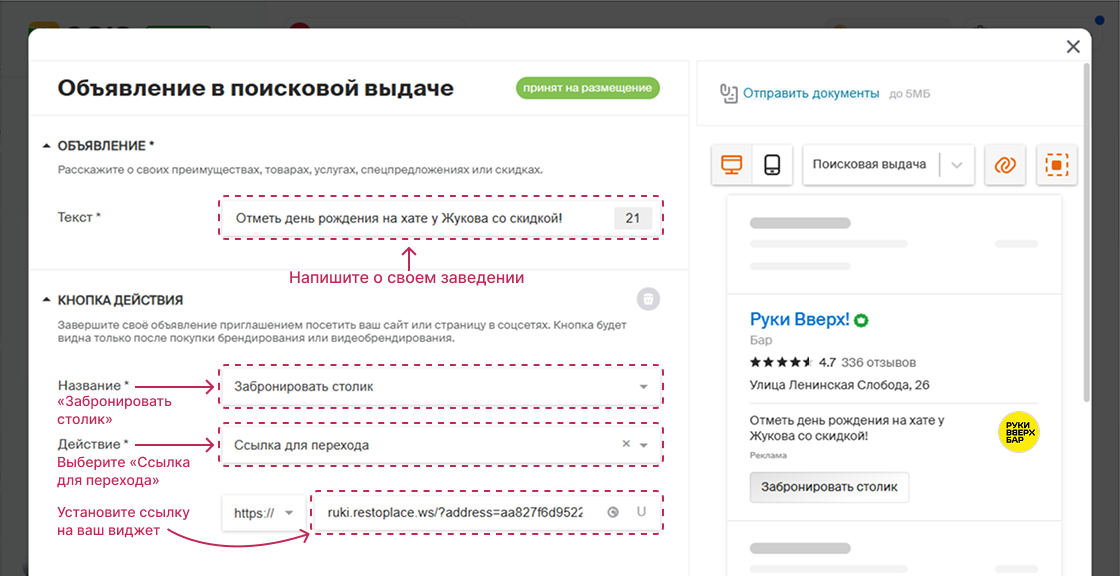
Task: Switch preview using the mobile phone icon
Action: pyautogui.click(x=773, y=164)
